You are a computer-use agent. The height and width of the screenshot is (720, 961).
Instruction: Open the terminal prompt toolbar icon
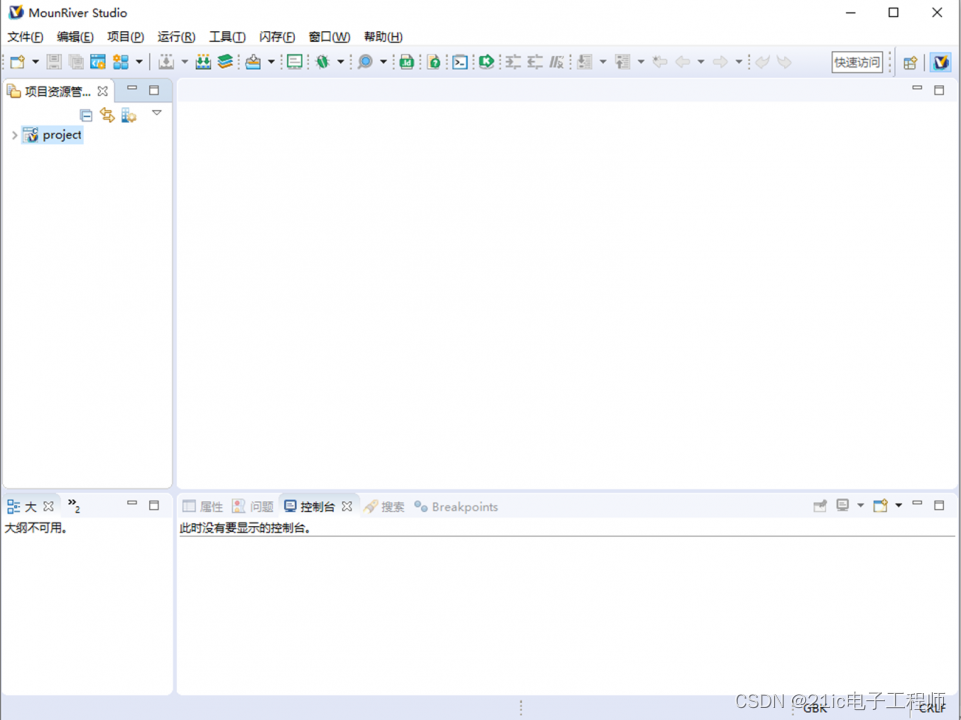pos(460,62)
